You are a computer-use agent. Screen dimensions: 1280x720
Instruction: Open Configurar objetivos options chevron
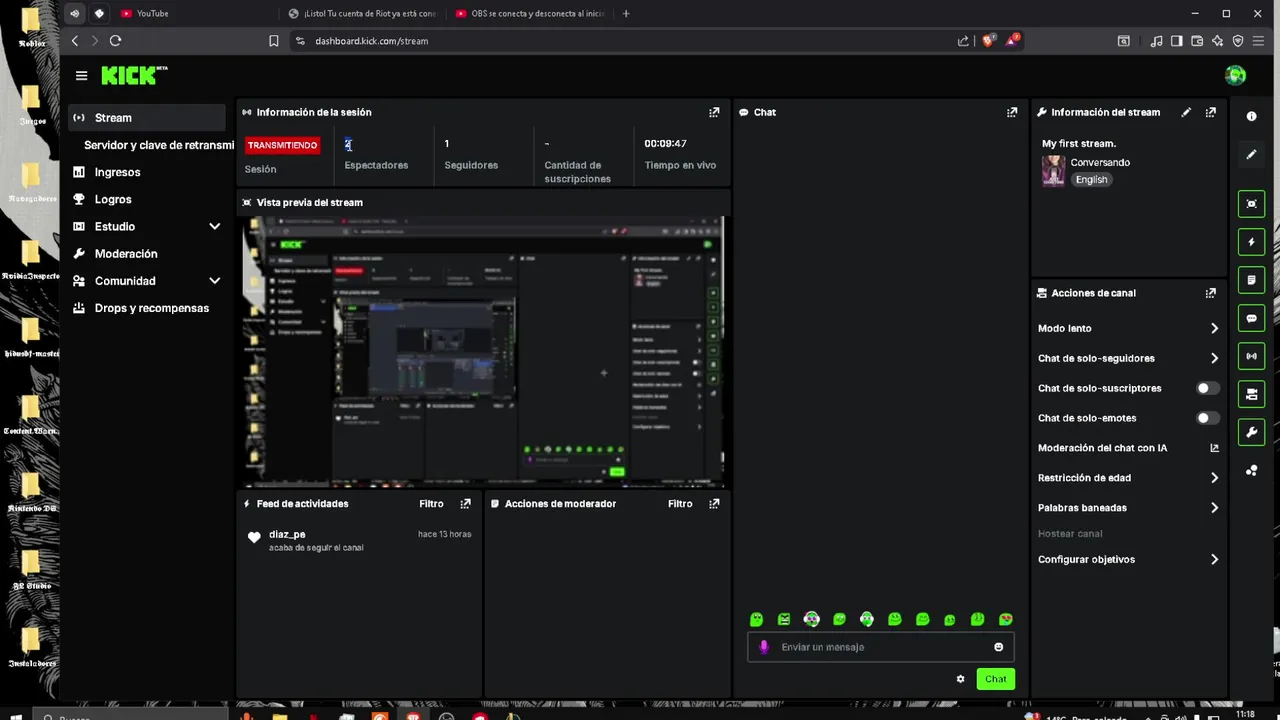(1214, 560)
